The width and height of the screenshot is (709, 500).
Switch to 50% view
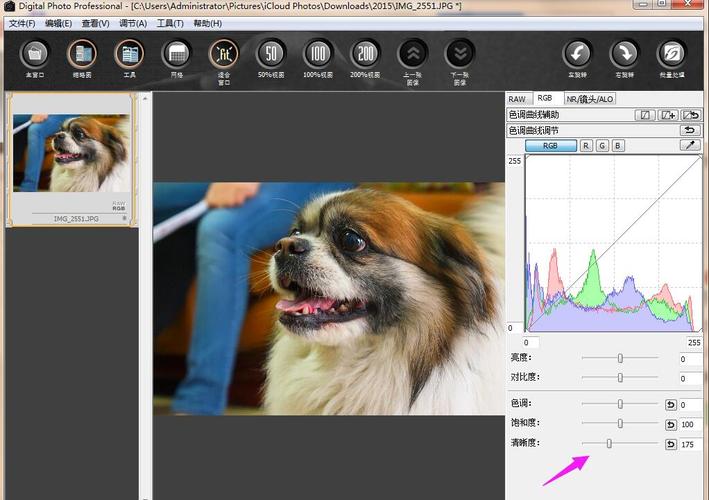(x=271, y=54)
